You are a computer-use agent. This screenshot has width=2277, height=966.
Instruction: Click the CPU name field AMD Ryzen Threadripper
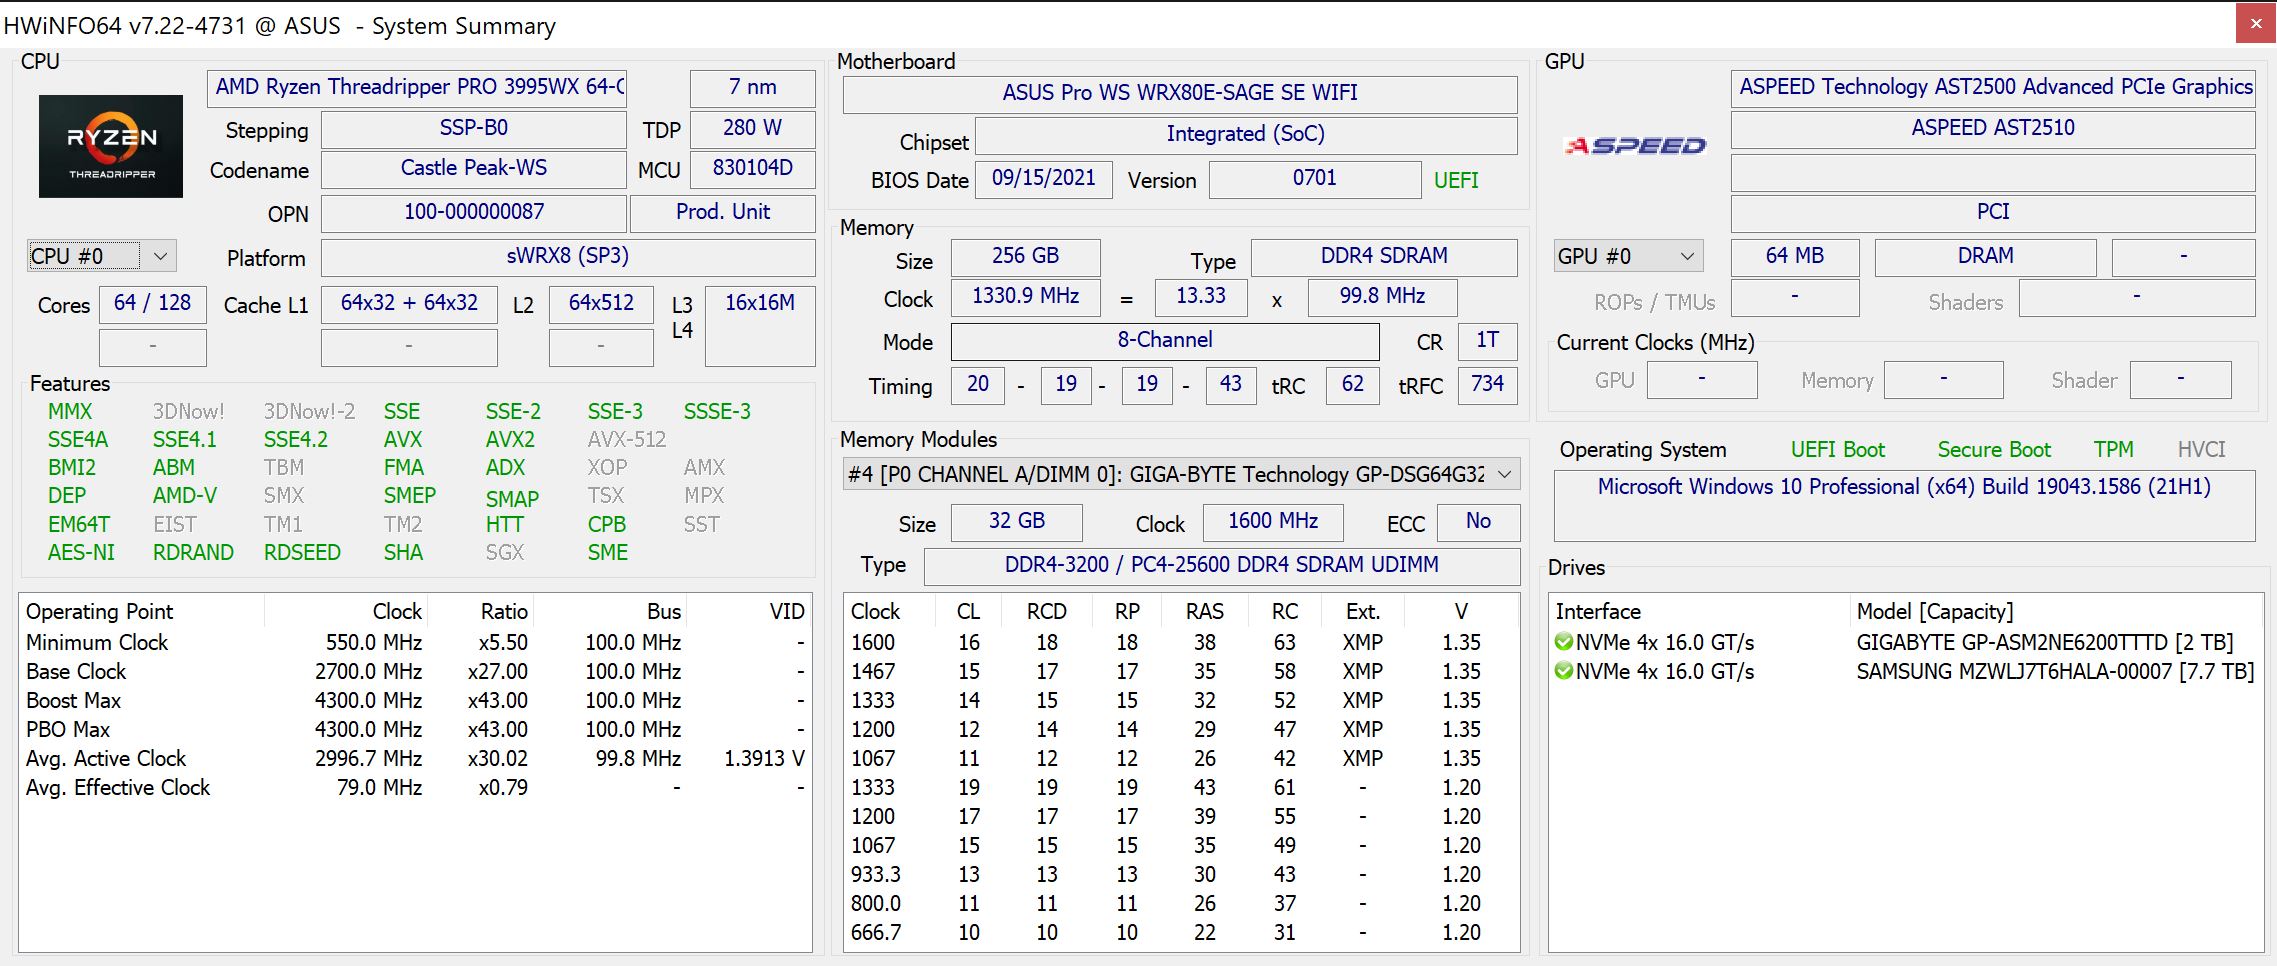(417, 87)
